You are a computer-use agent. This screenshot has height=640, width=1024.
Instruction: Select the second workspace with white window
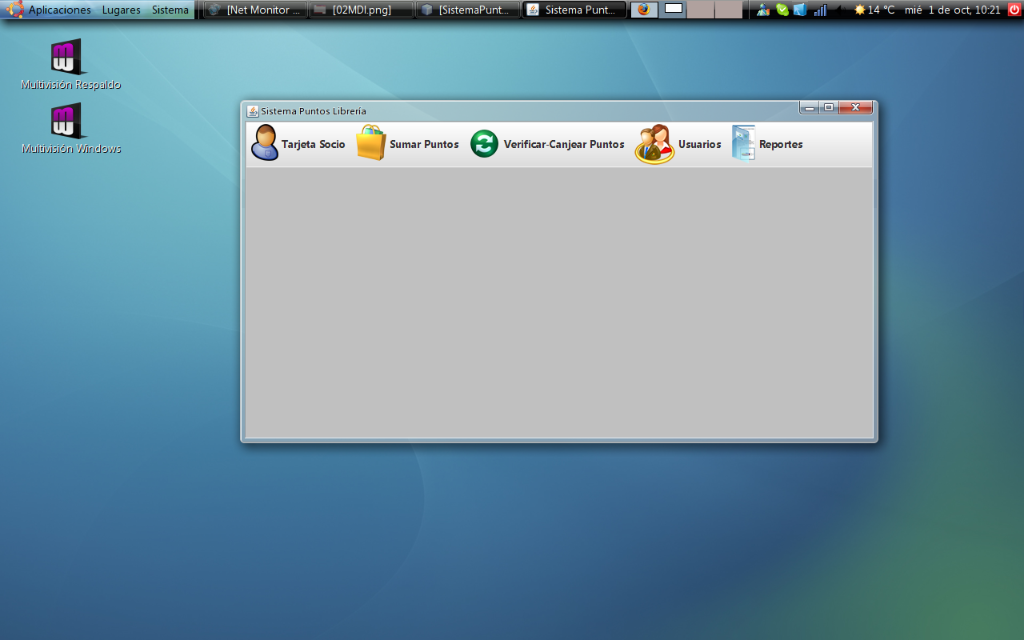[x=673, y=9]
